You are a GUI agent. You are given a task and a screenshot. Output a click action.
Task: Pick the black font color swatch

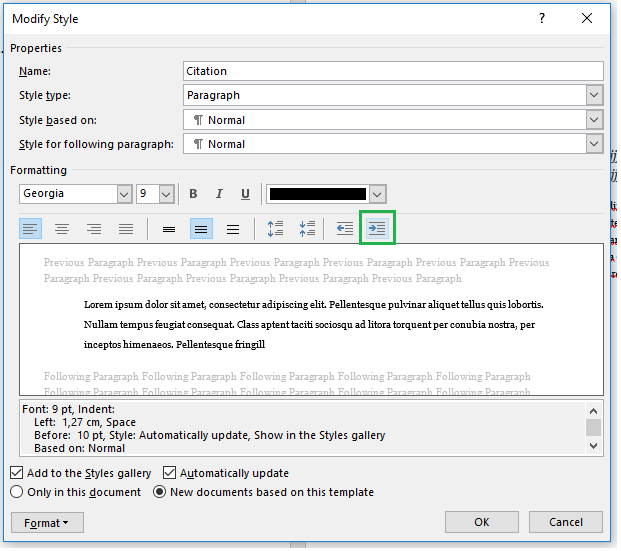click(318, 194)
